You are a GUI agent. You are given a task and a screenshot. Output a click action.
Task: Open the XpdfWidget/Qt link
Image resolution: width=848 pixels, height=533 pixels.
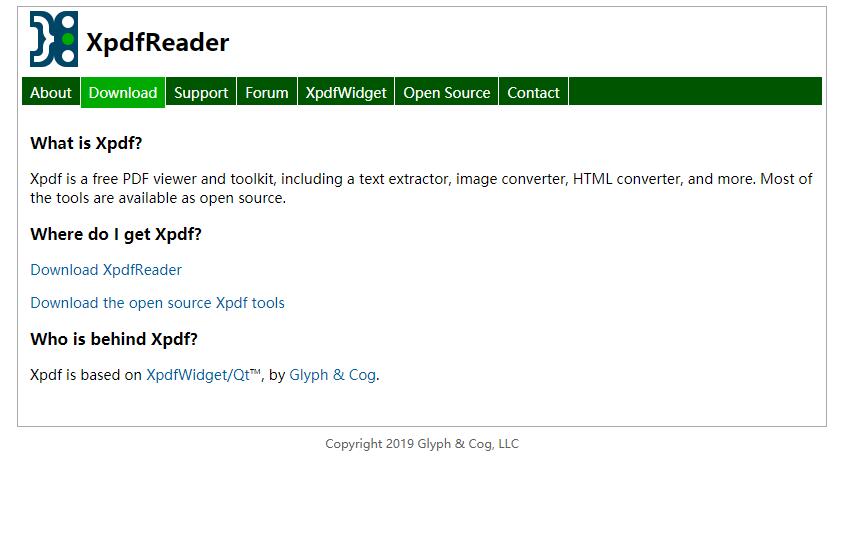[x=203, y=375]
